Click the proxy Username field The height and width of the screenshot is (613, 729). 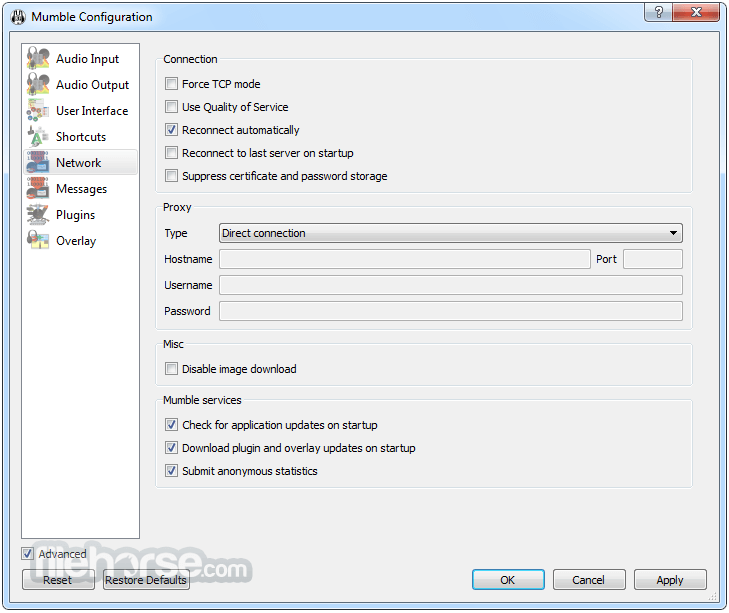point(451,285)
